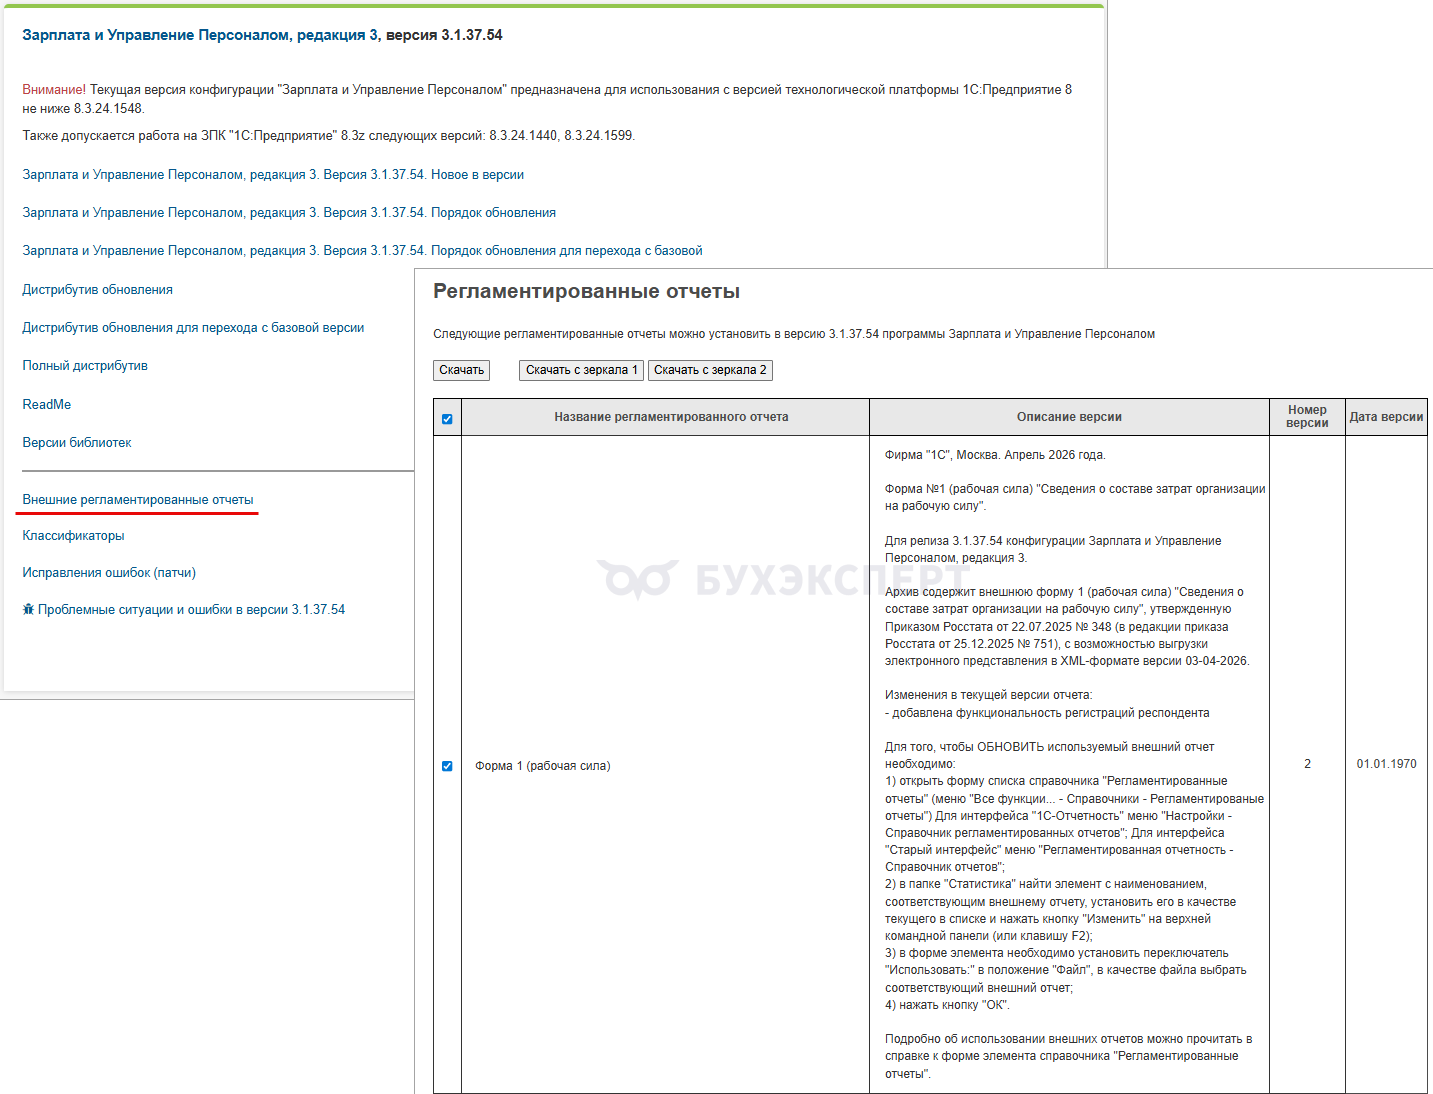Select the Форма 1 (рабочая сила) report name
The height and width of the screenshot is (1094, 1433).
543,766
